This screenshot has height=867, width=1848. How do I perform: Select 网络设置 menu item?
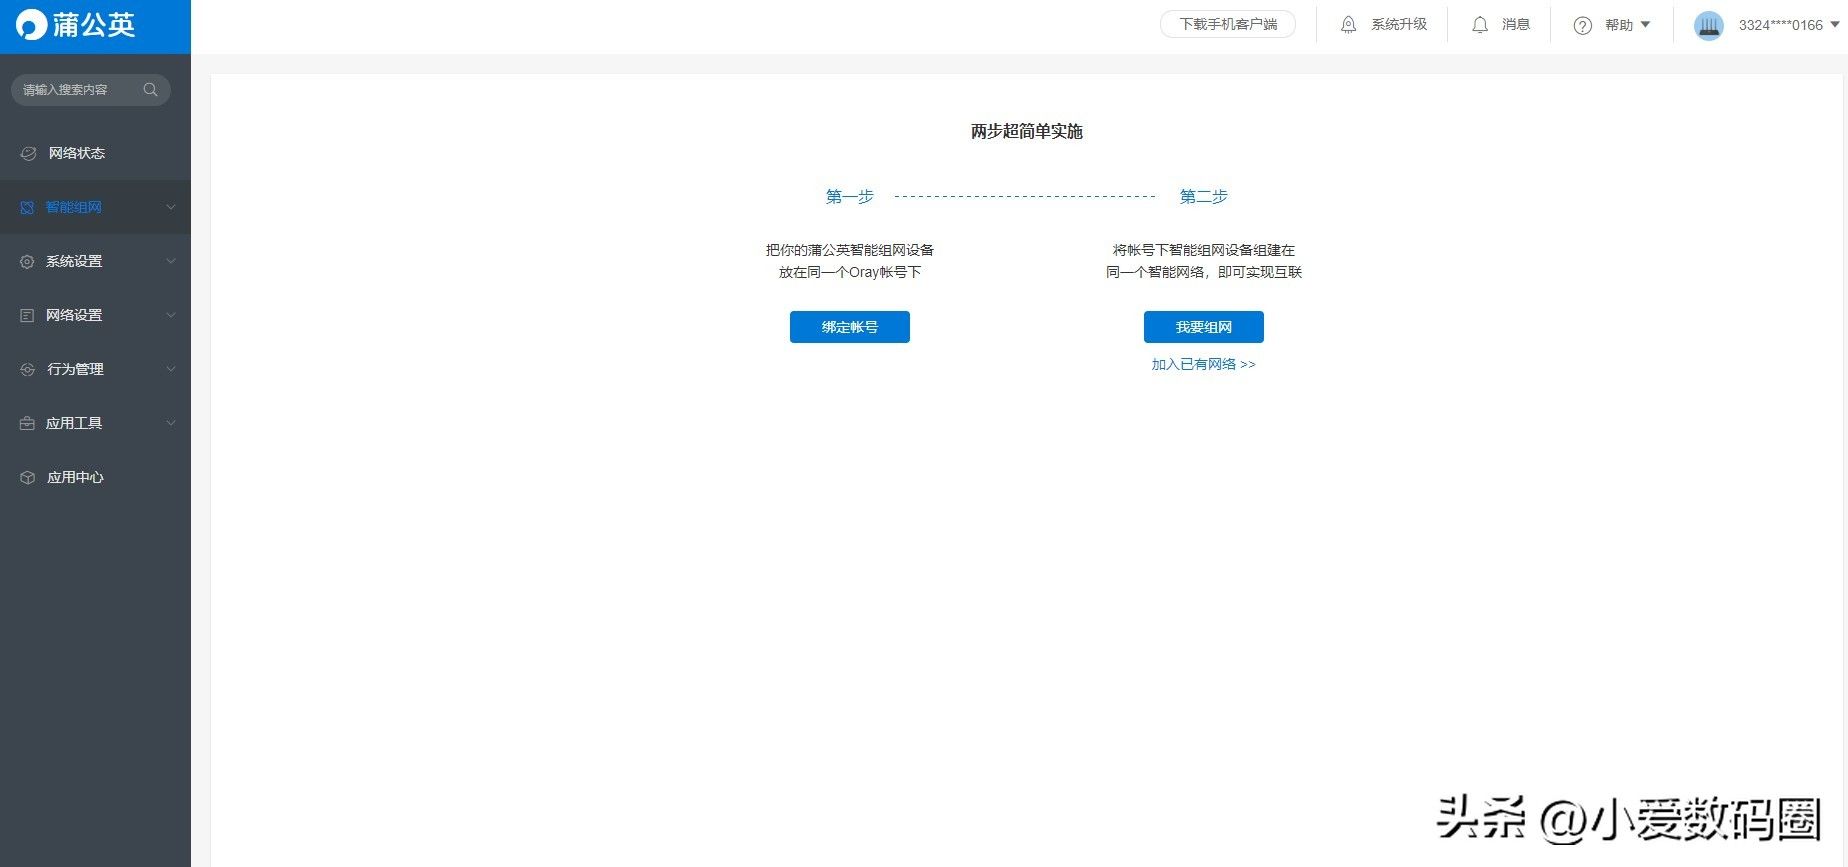click(95, 315)
